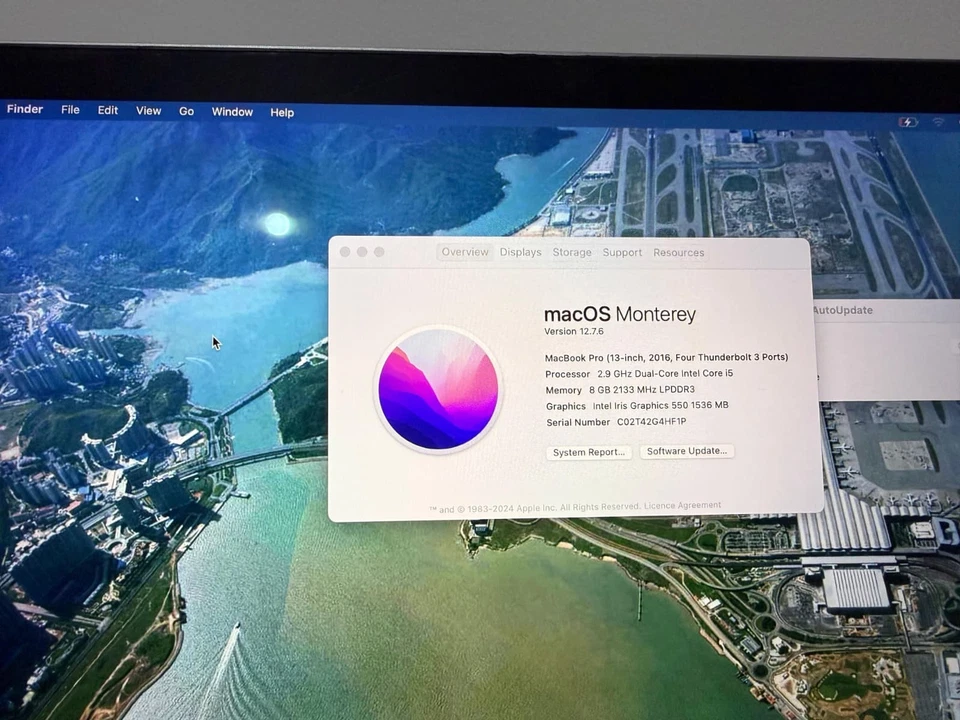The height and width of the screenshot is (720, 960).
Task: Open the Help menu
Action: coord(282,113)
